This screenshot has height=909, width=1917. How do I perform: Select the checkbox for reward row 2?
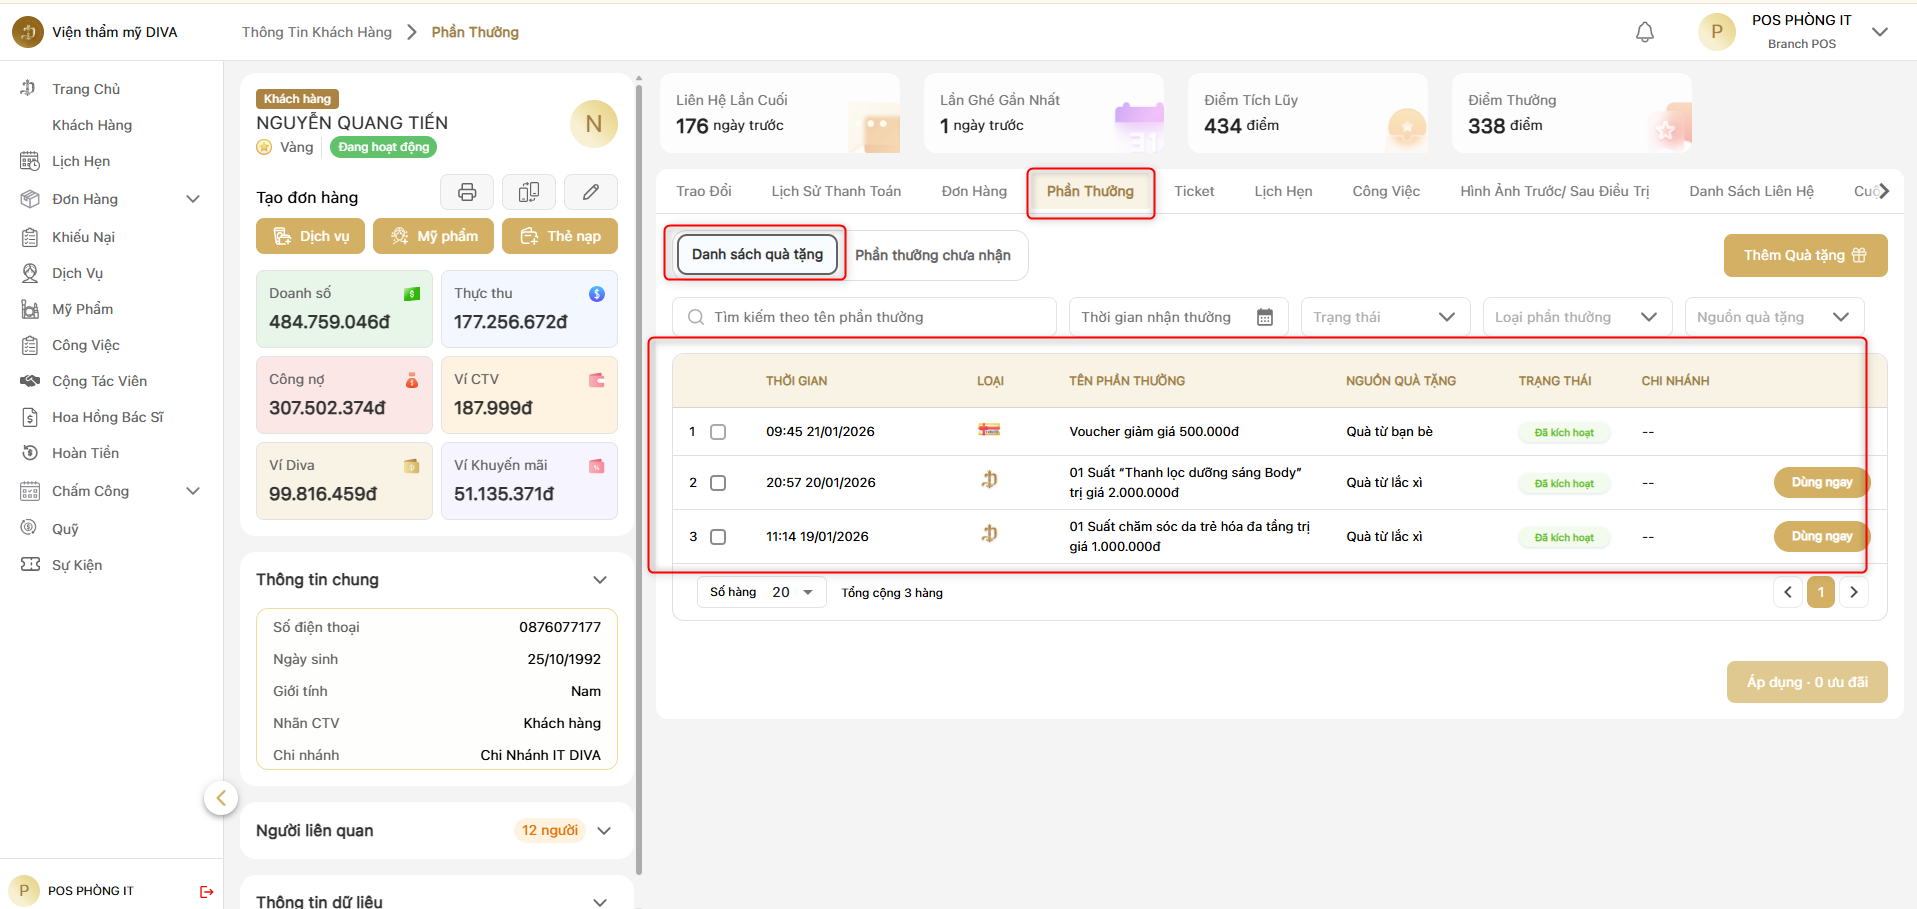coord(718,483)
